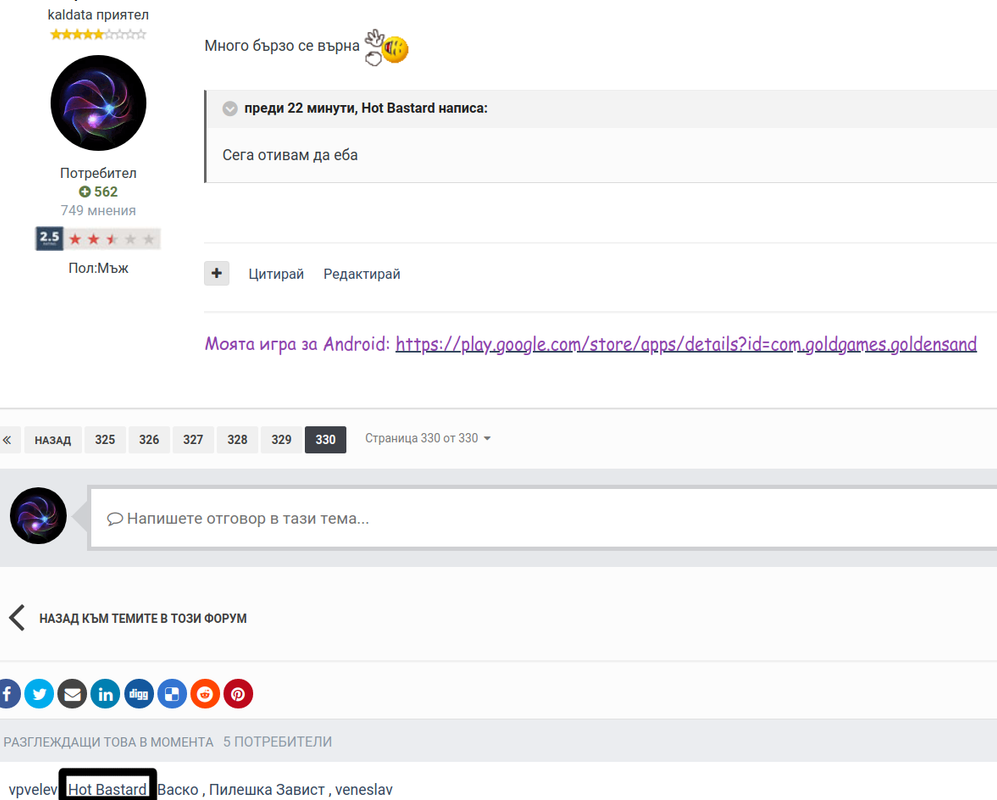Screen dimensions: 997x800
Task: Go to previous page НАЗАД
Action: pyautogui.click(x=53, y=439)
